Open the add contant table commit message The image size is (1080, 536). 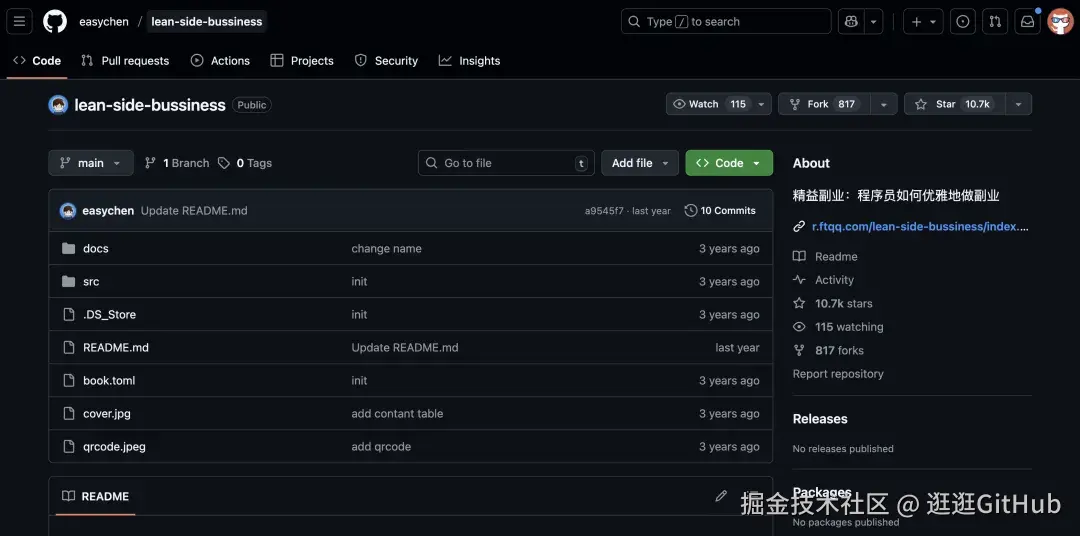[x=397, y=414]
